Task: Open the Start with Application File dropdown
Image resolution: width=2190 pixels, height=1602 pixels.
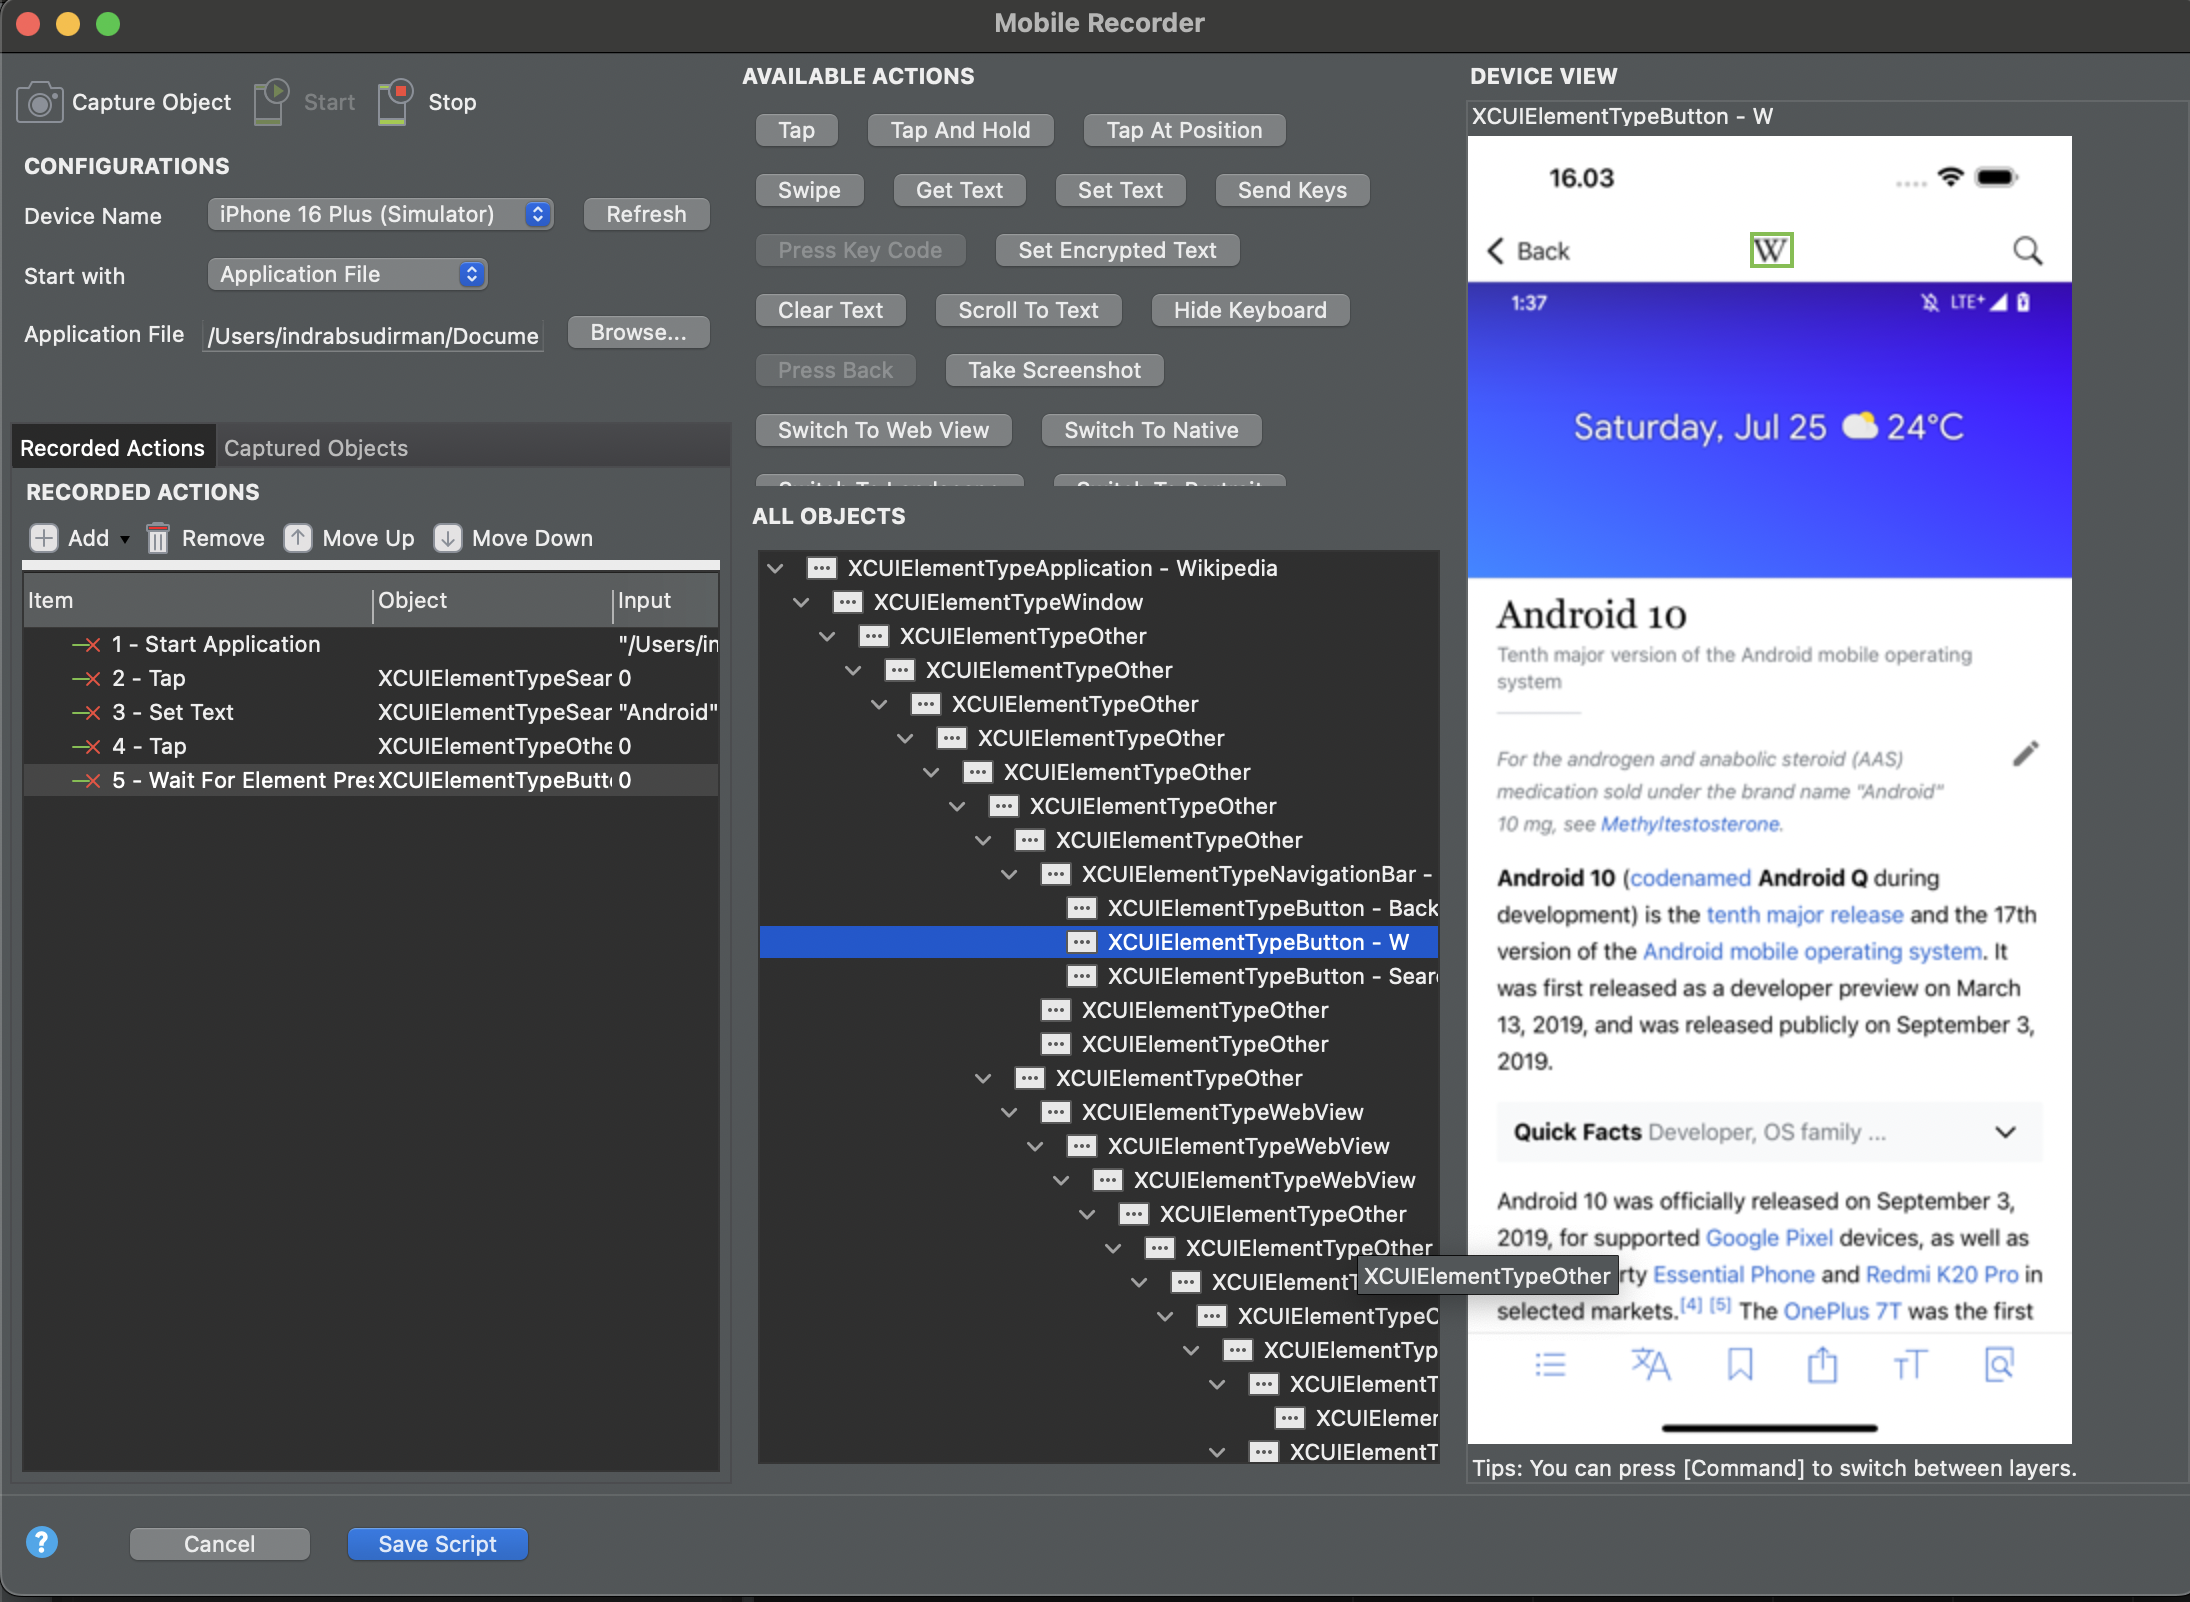Action: [347, 274]
